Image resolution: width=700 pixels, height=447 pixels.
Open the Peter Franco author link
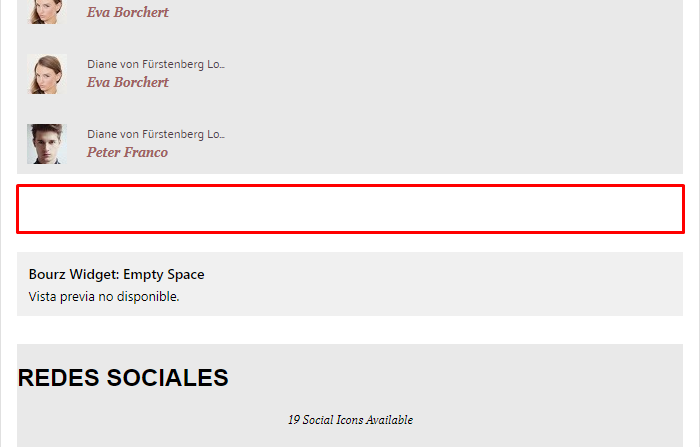(x=127, y=152)
